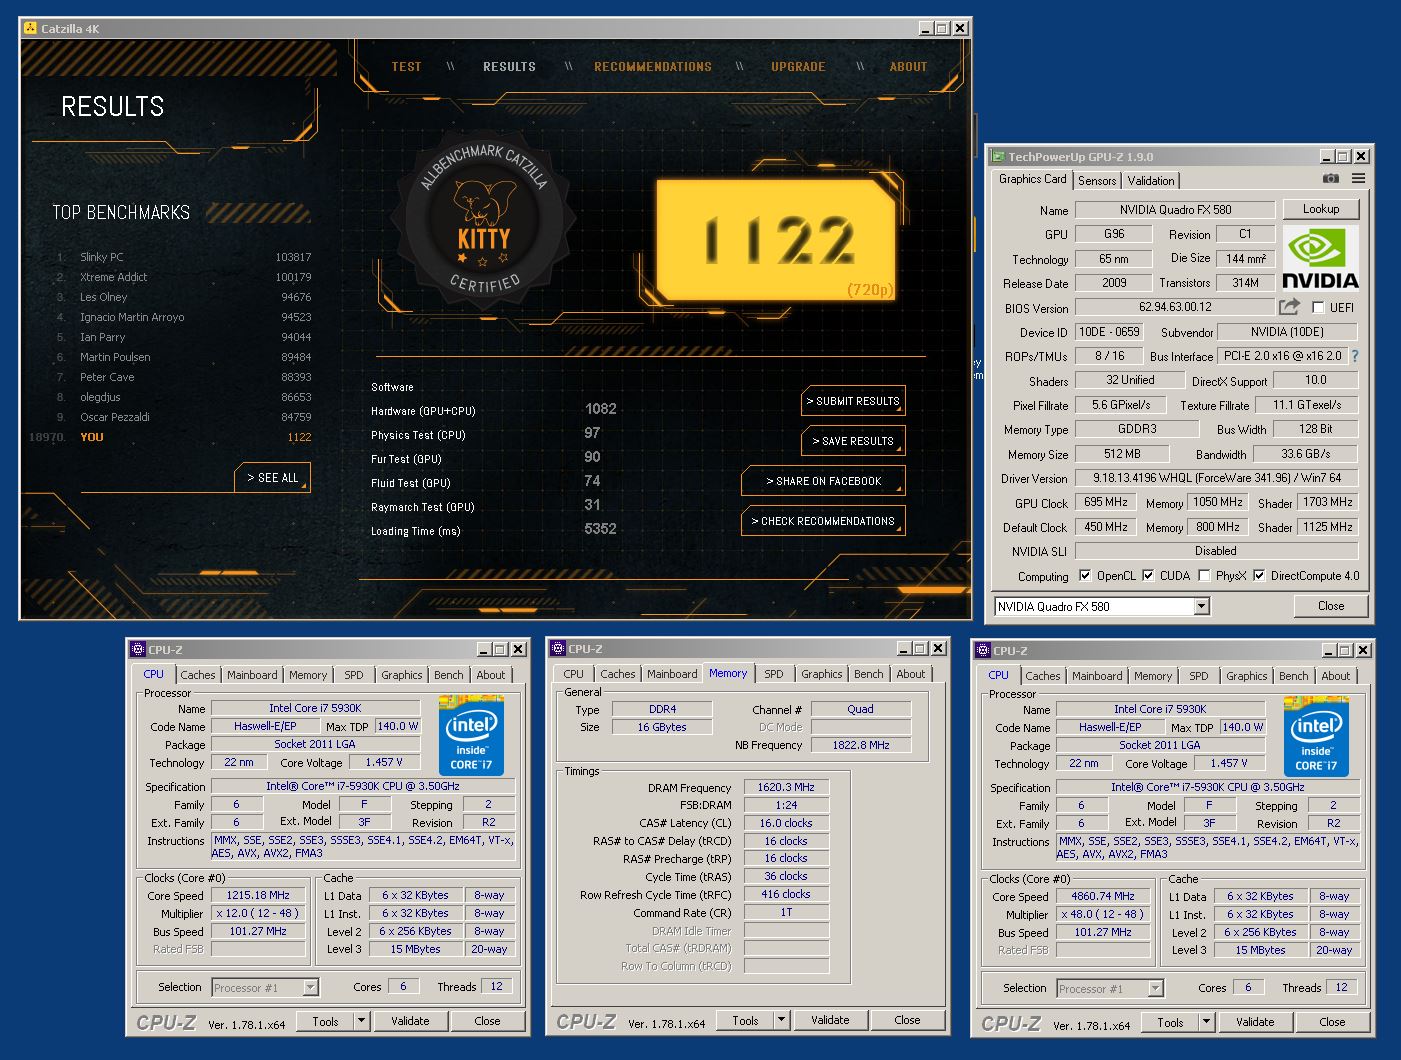Click the BIOS Version field 62.94.63.00.12
The height and width of the screenshot is (1060, 1401).
click(x=1175, y=307)
